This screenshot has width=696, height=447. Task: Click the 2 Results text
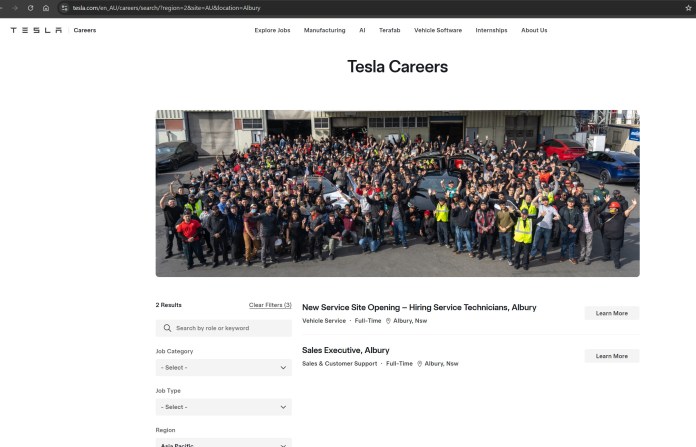[169, 305]
